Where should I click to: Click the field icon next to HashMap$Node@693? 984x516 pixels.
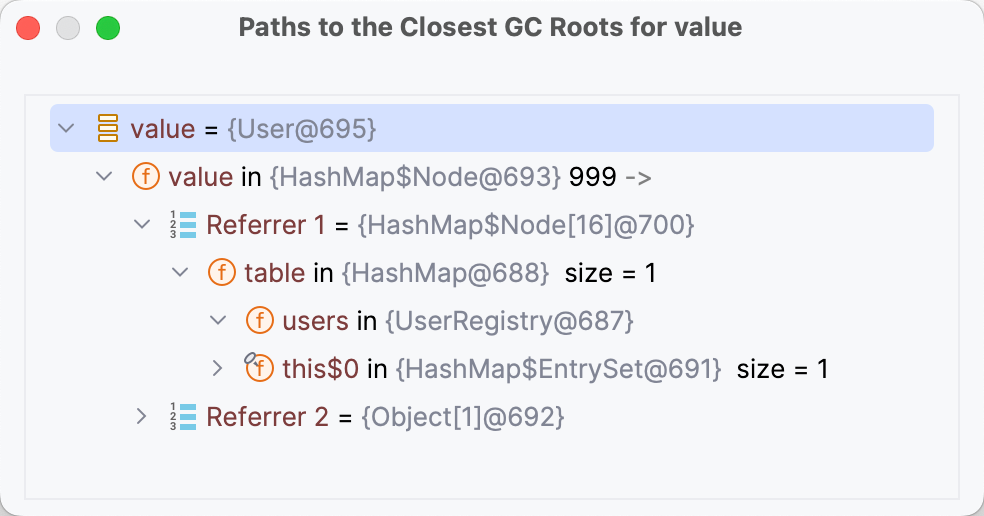146,177
